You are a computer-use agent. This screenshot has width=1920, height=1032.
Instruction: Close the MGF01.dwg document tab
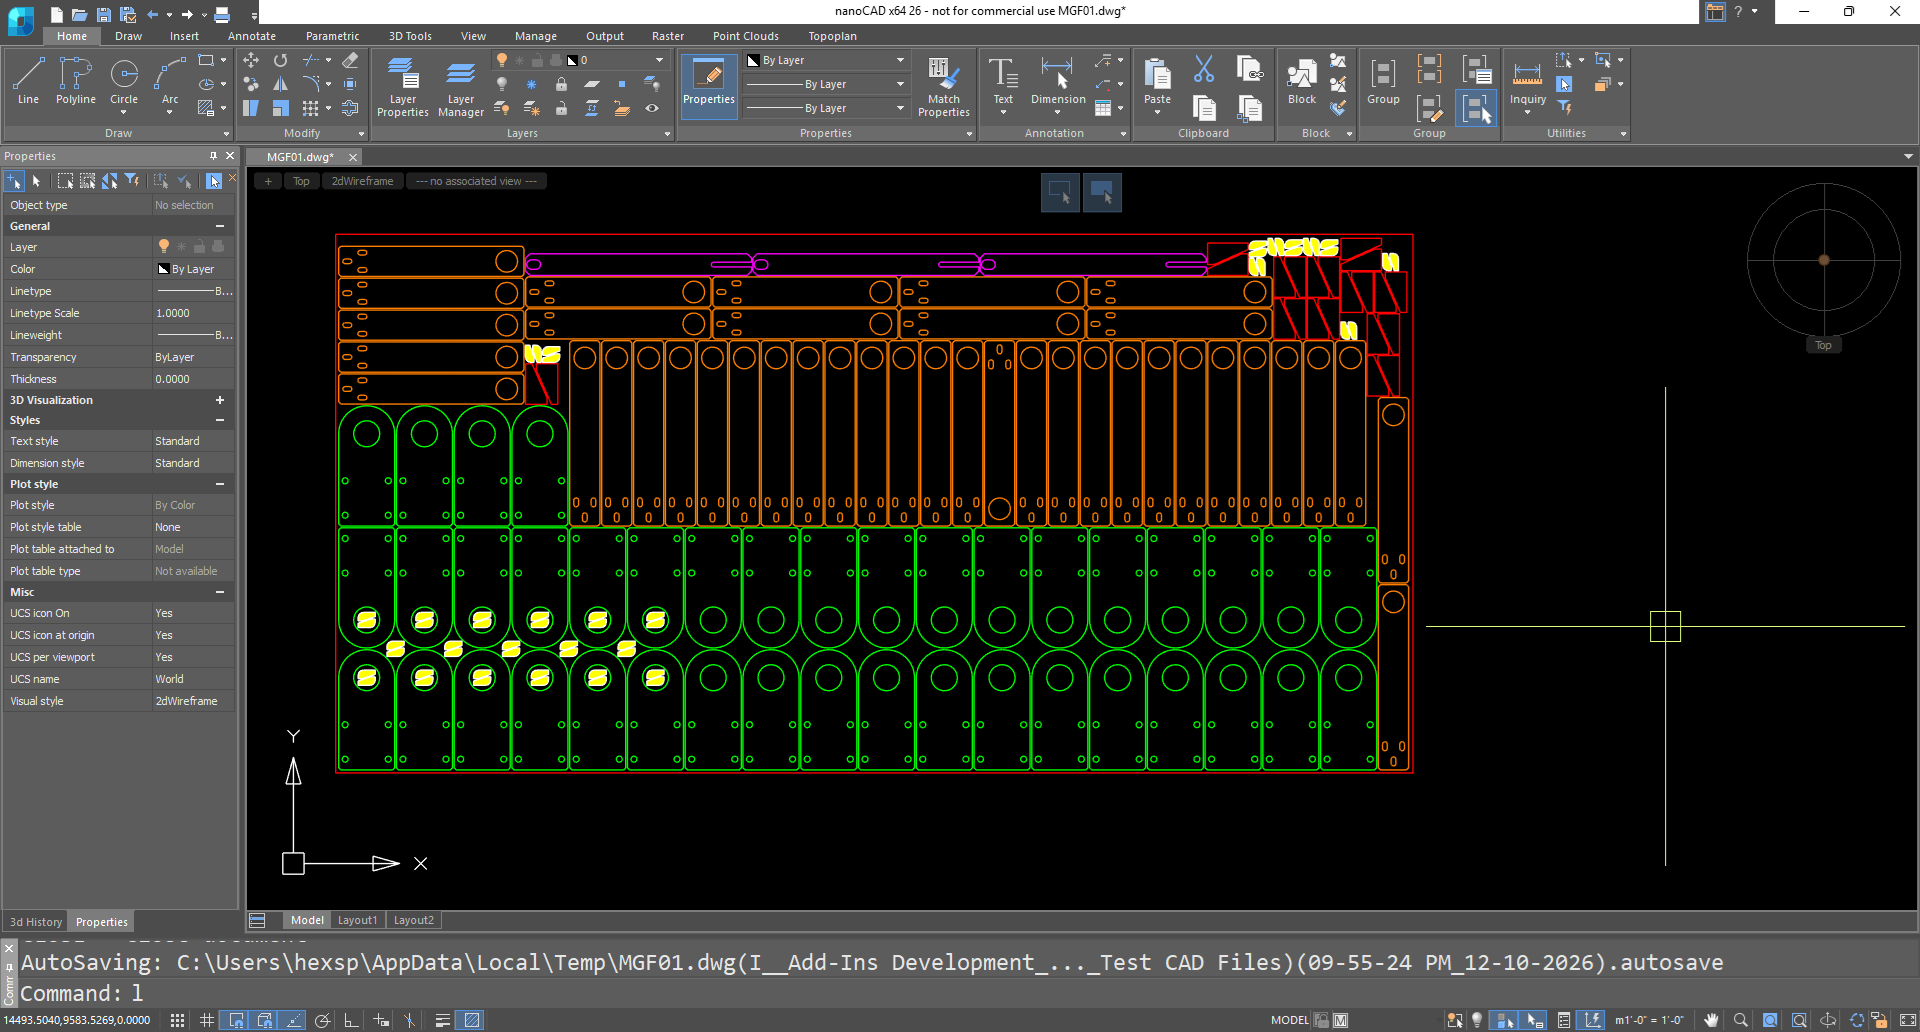352,157
